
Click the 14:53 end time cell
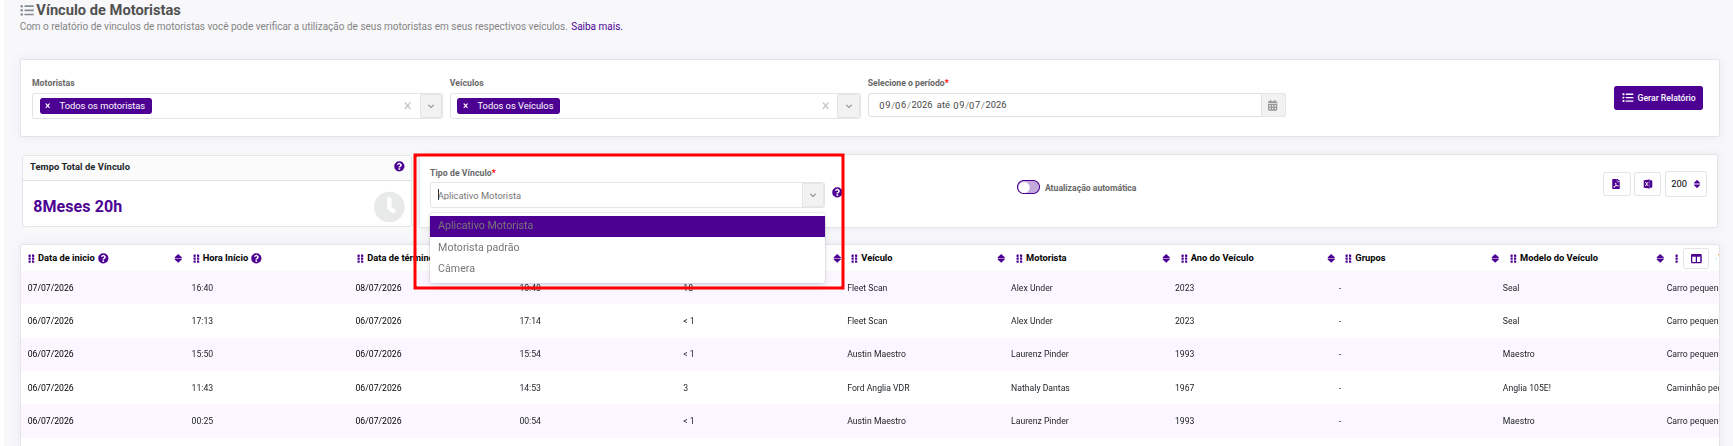tap(530, 388)
